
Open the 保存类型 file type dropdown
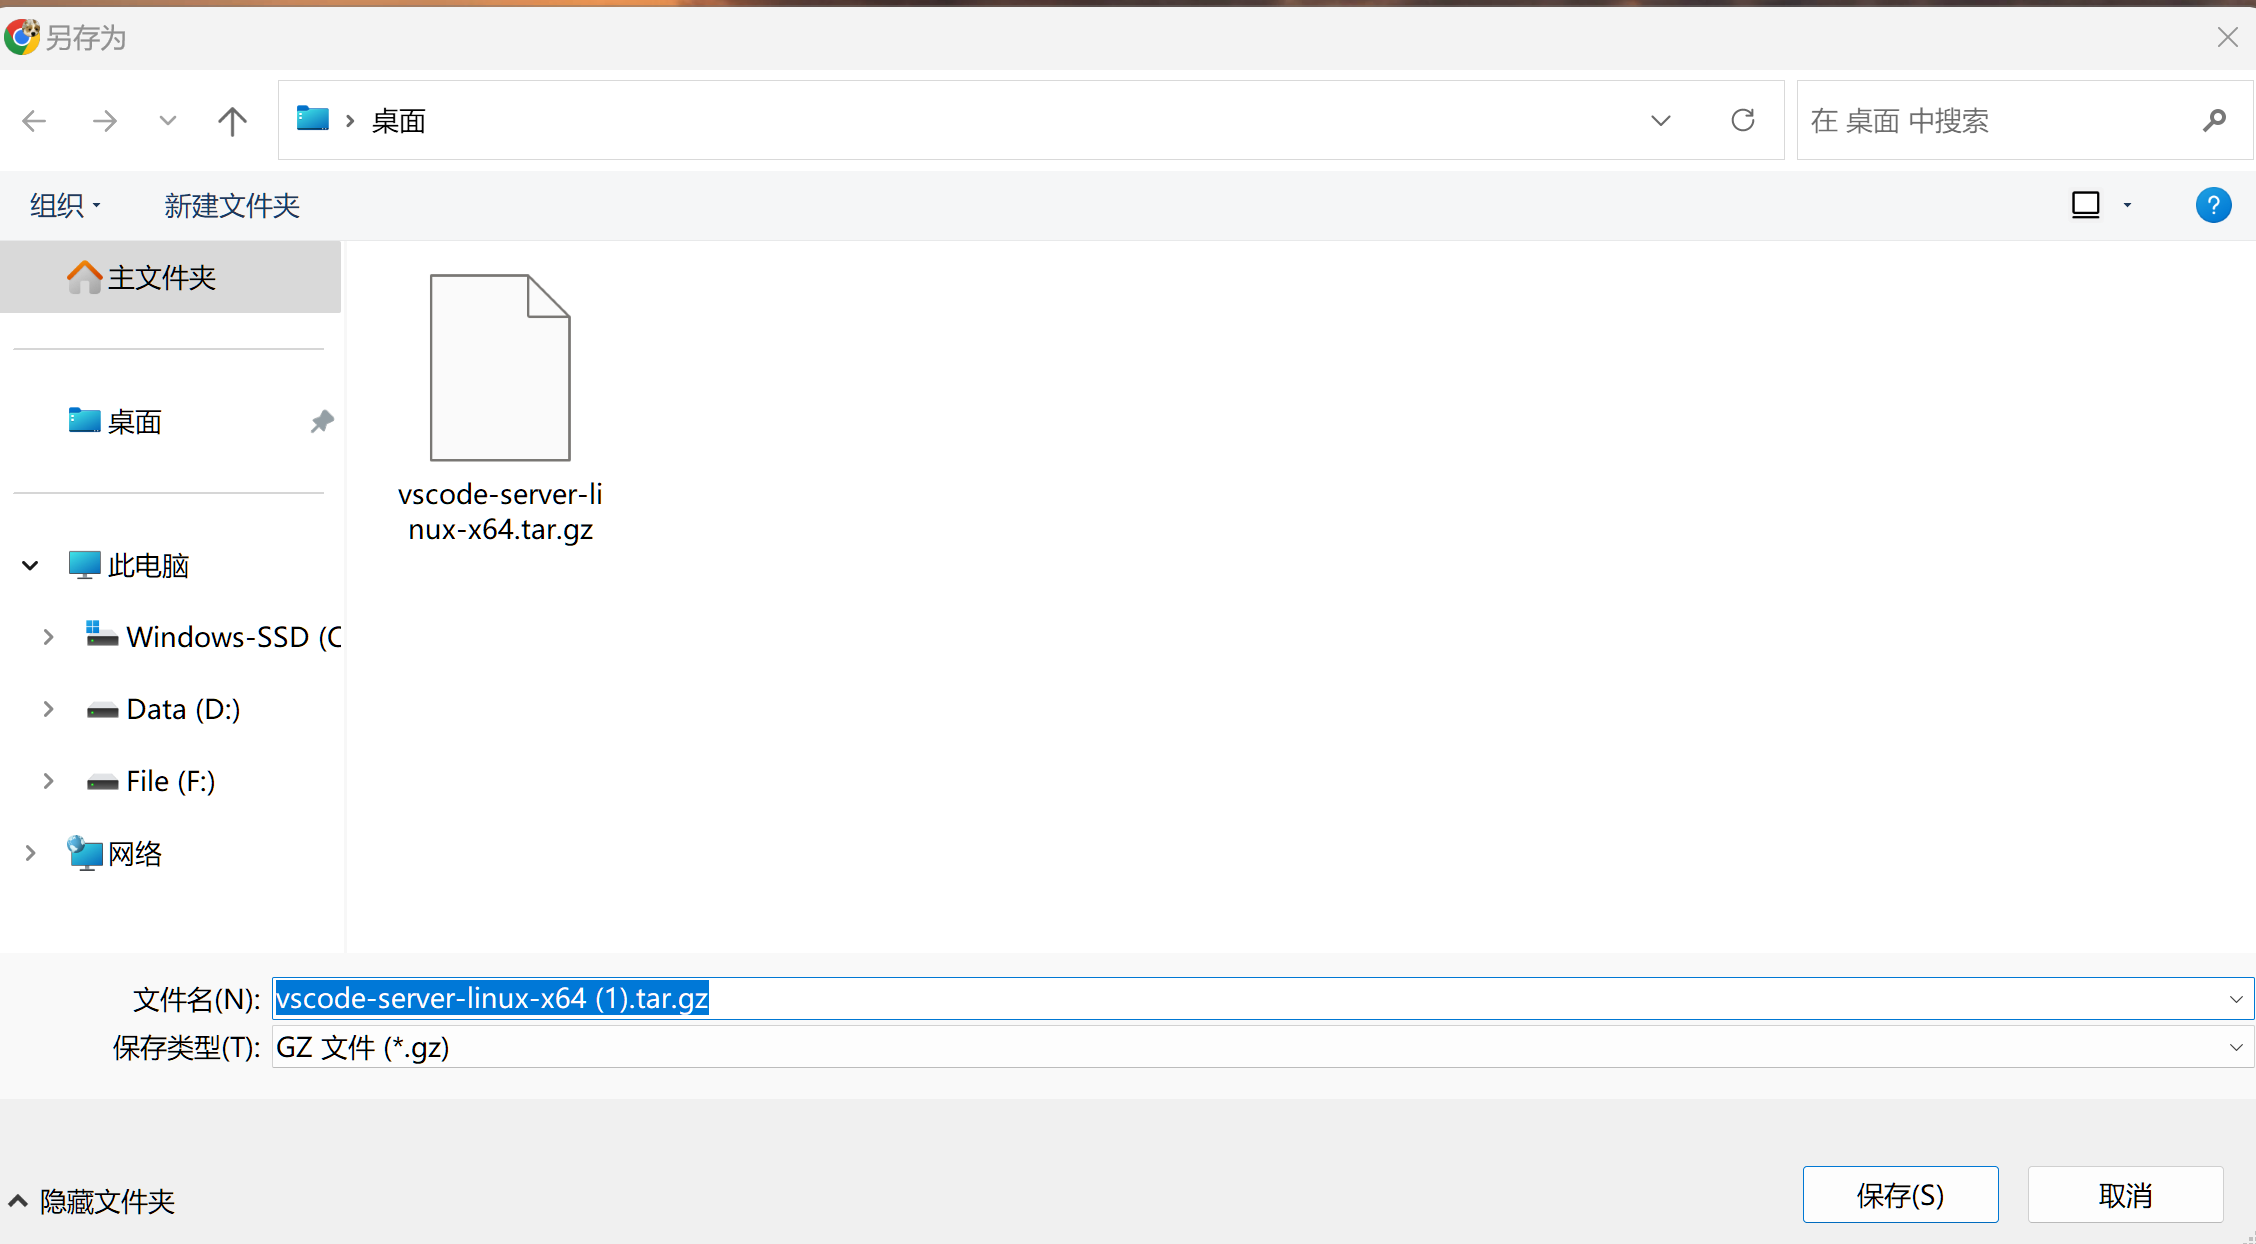coord(2236,1047)
